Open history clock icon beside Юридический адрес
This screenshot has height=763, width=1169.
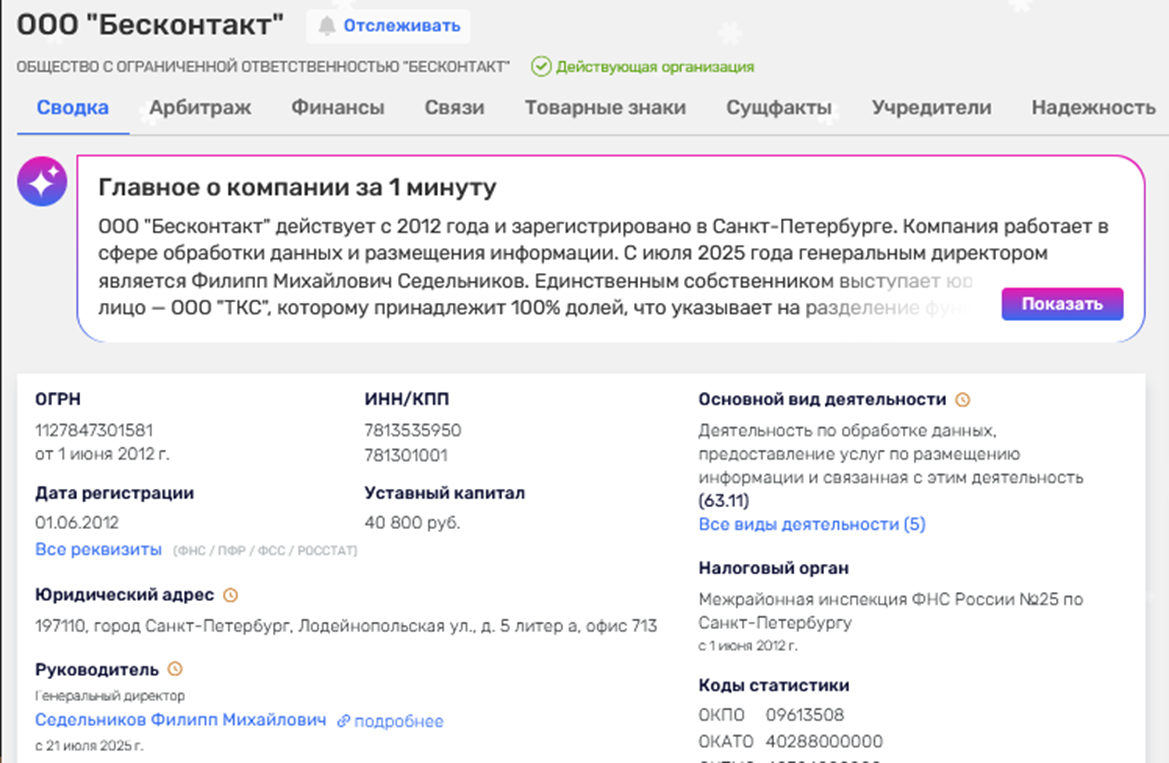point(230,595)
